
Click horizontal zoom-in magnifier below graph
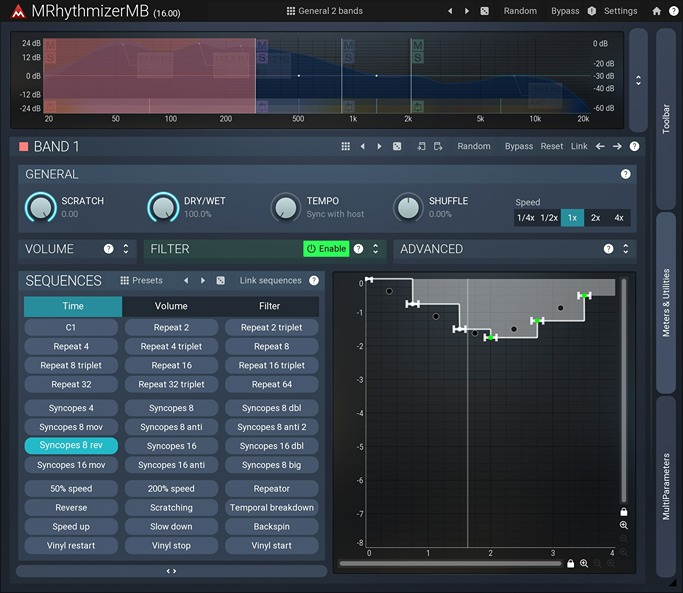(x=584, y=564)
